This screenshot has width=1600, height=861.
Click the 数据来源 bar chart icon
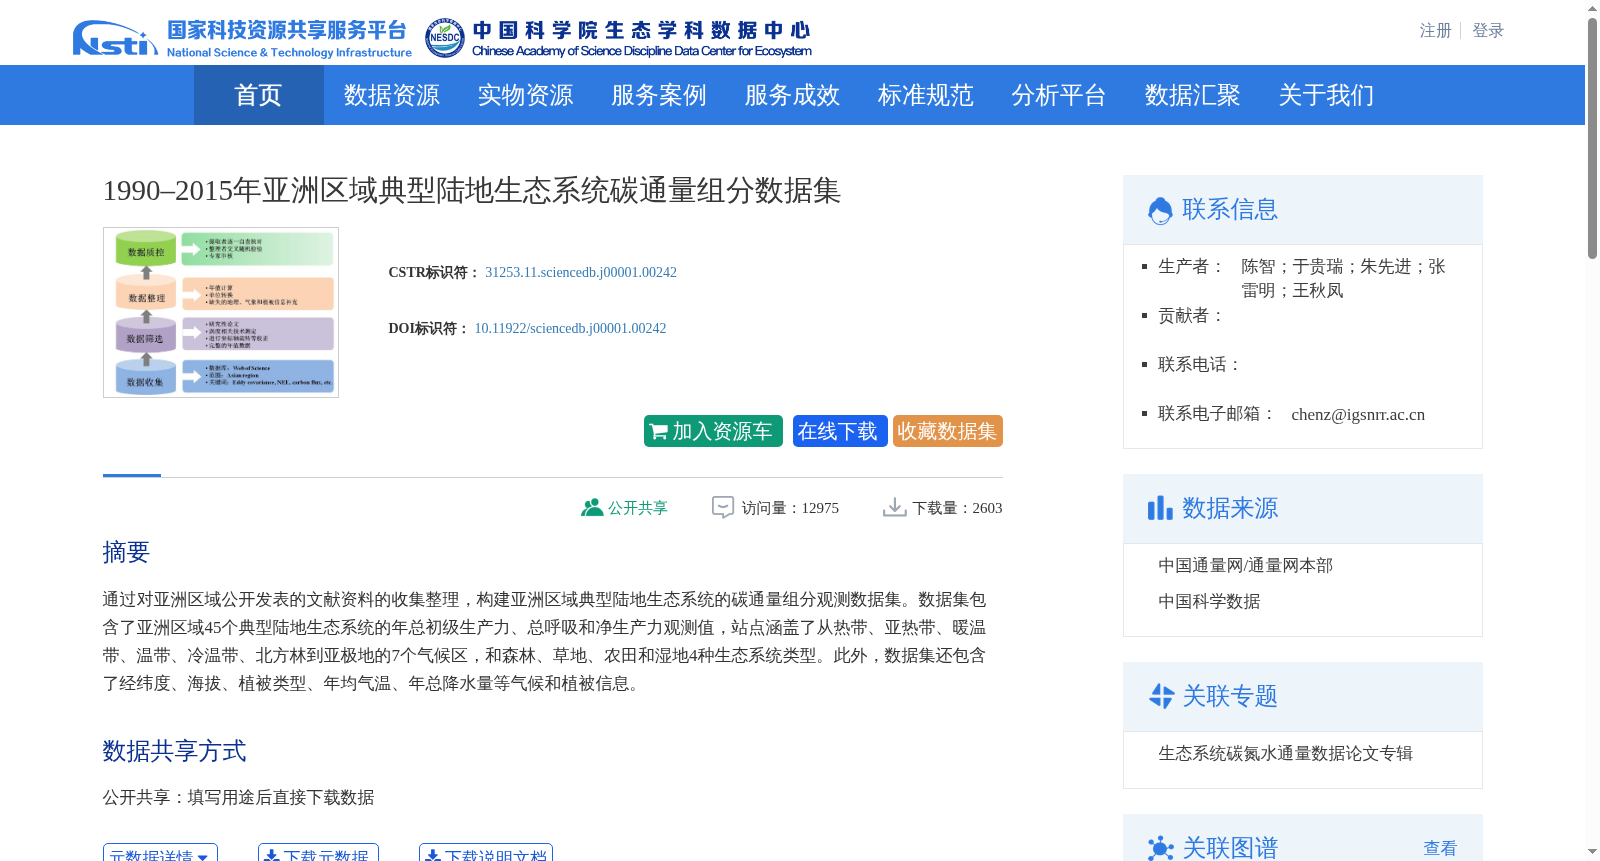(x=1160, y=508)
